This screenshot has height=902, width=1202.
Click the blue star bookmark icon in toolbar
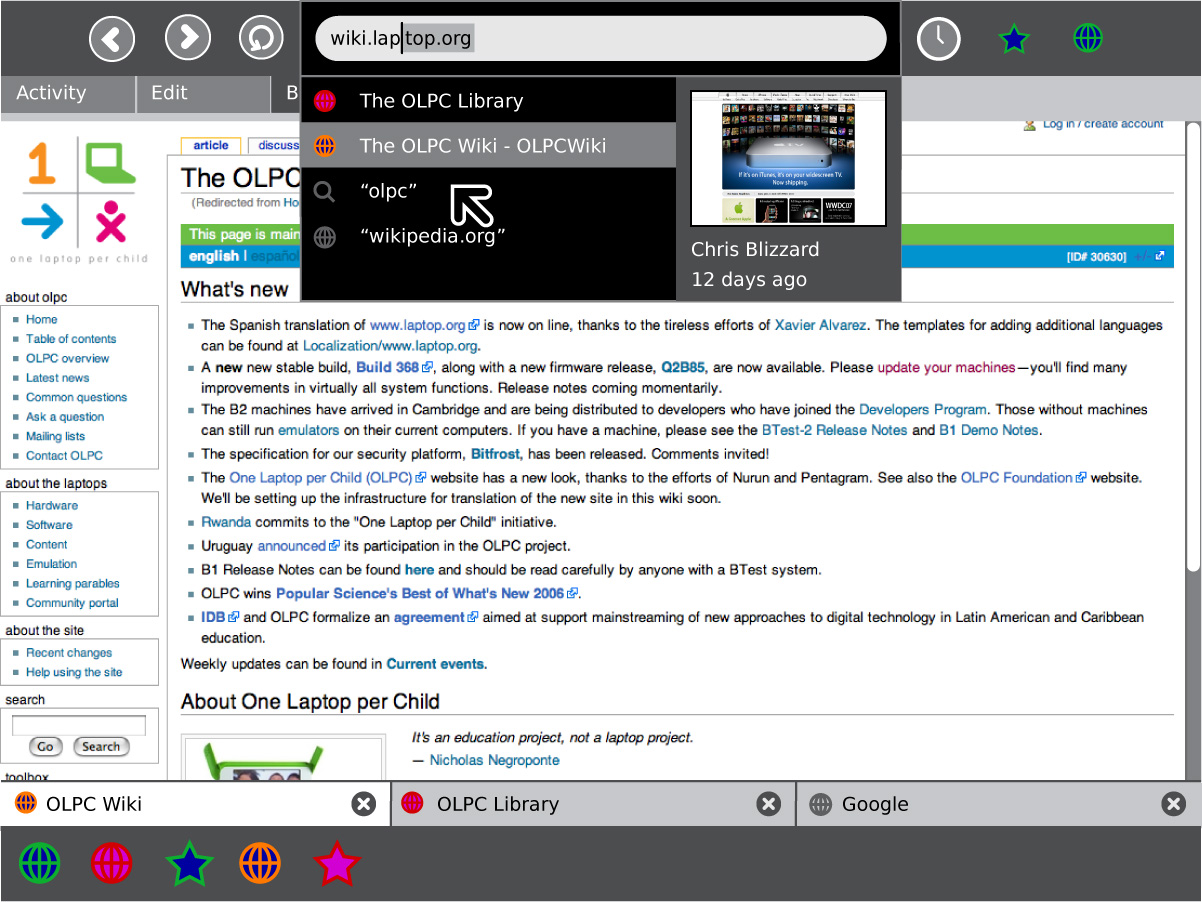coord(1014,39)
